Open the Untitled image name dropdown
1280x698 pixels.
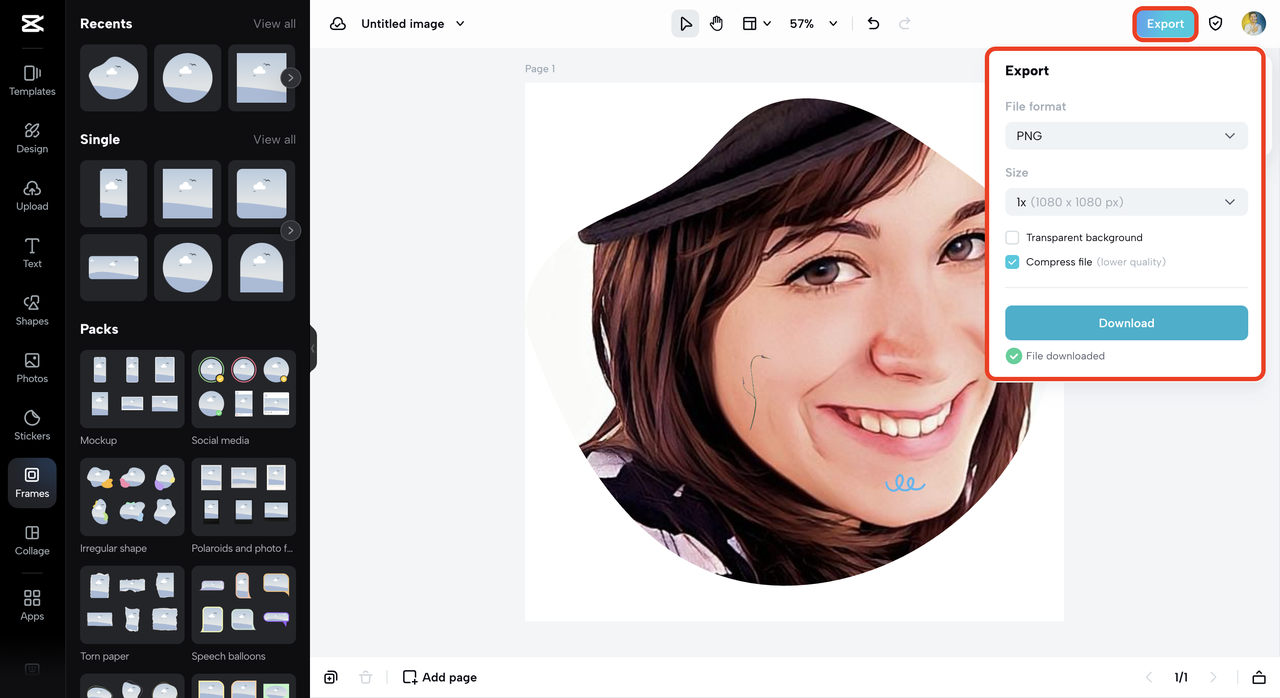coord(413,24)
